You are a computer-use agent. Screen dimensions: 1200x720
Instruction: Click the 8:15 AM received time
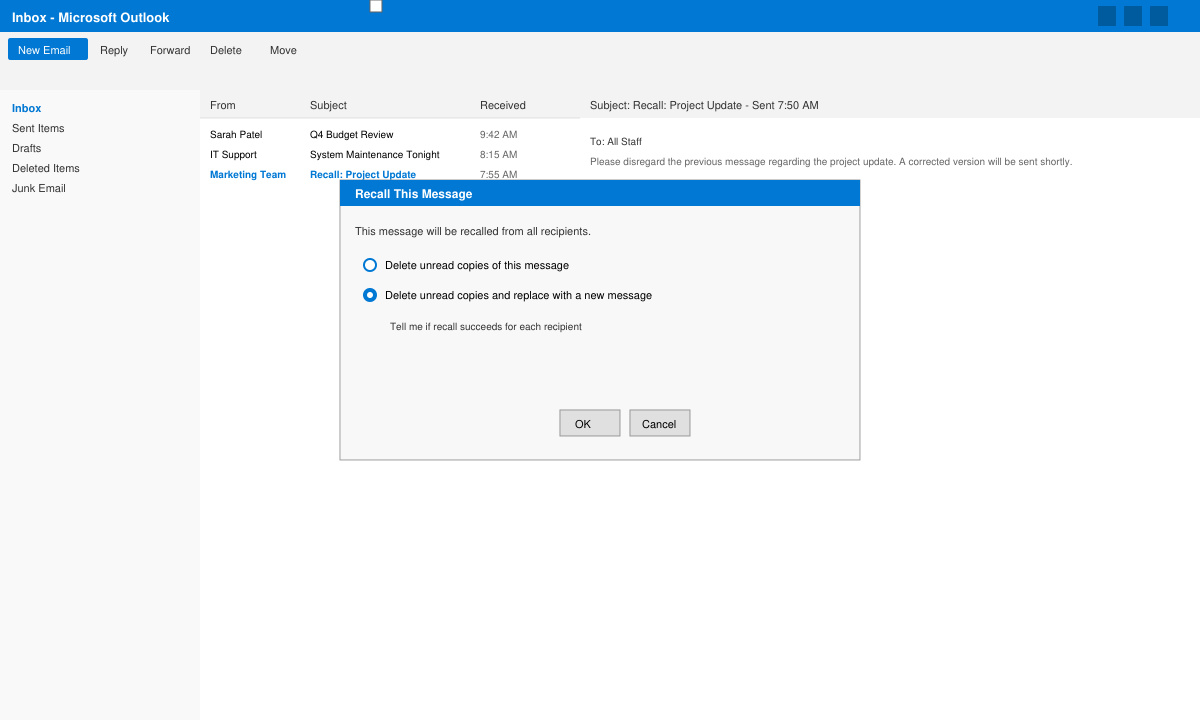(x=499, y=154)
